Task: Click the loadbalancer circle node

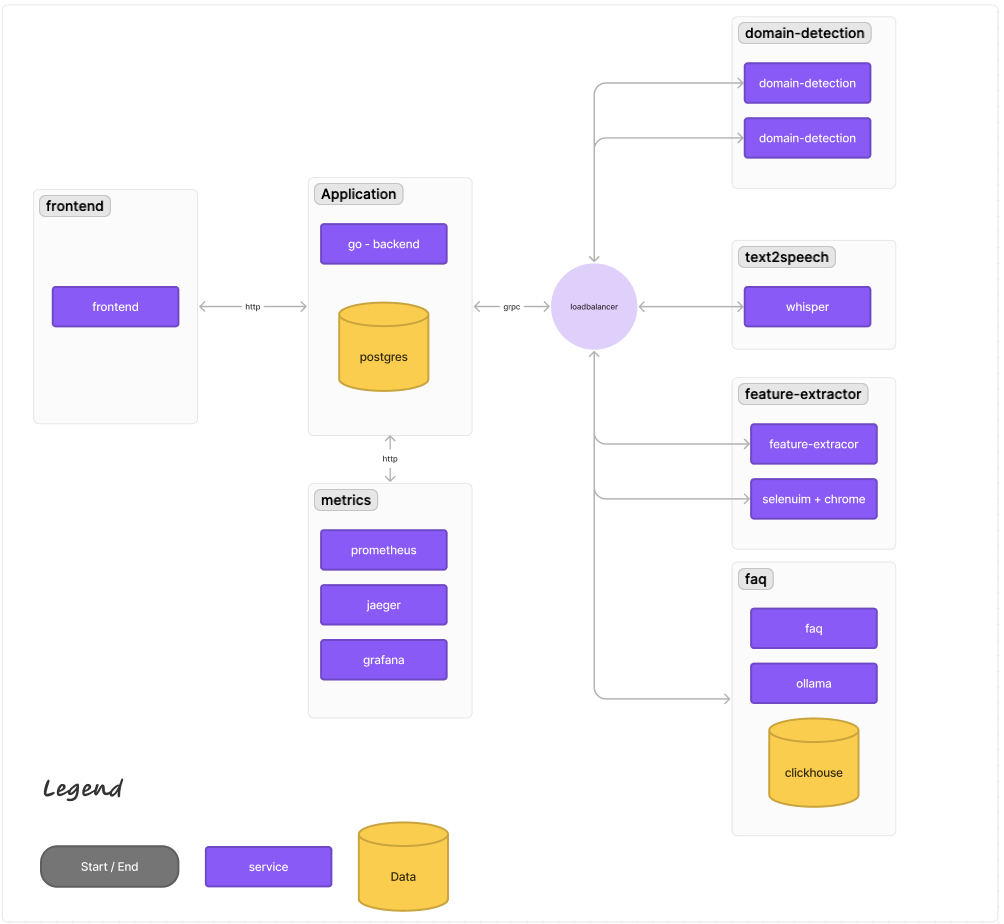Action: point(594,307)
